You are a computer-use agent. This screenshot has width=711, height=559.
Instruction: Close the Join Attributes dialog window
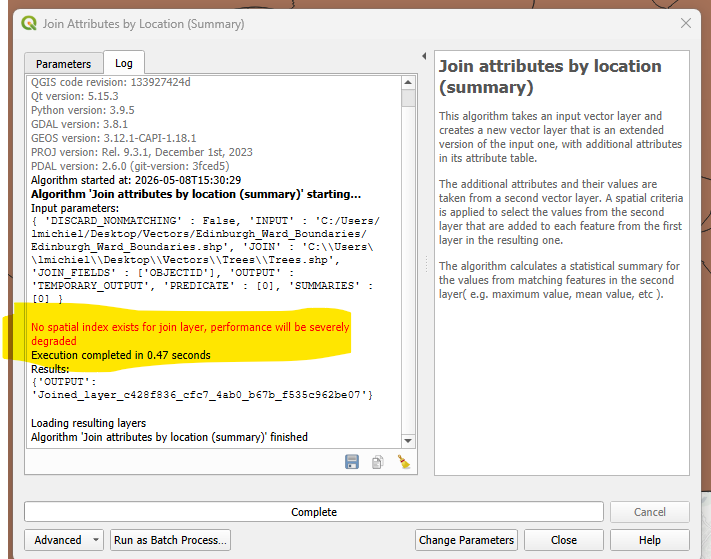(686, 23)
